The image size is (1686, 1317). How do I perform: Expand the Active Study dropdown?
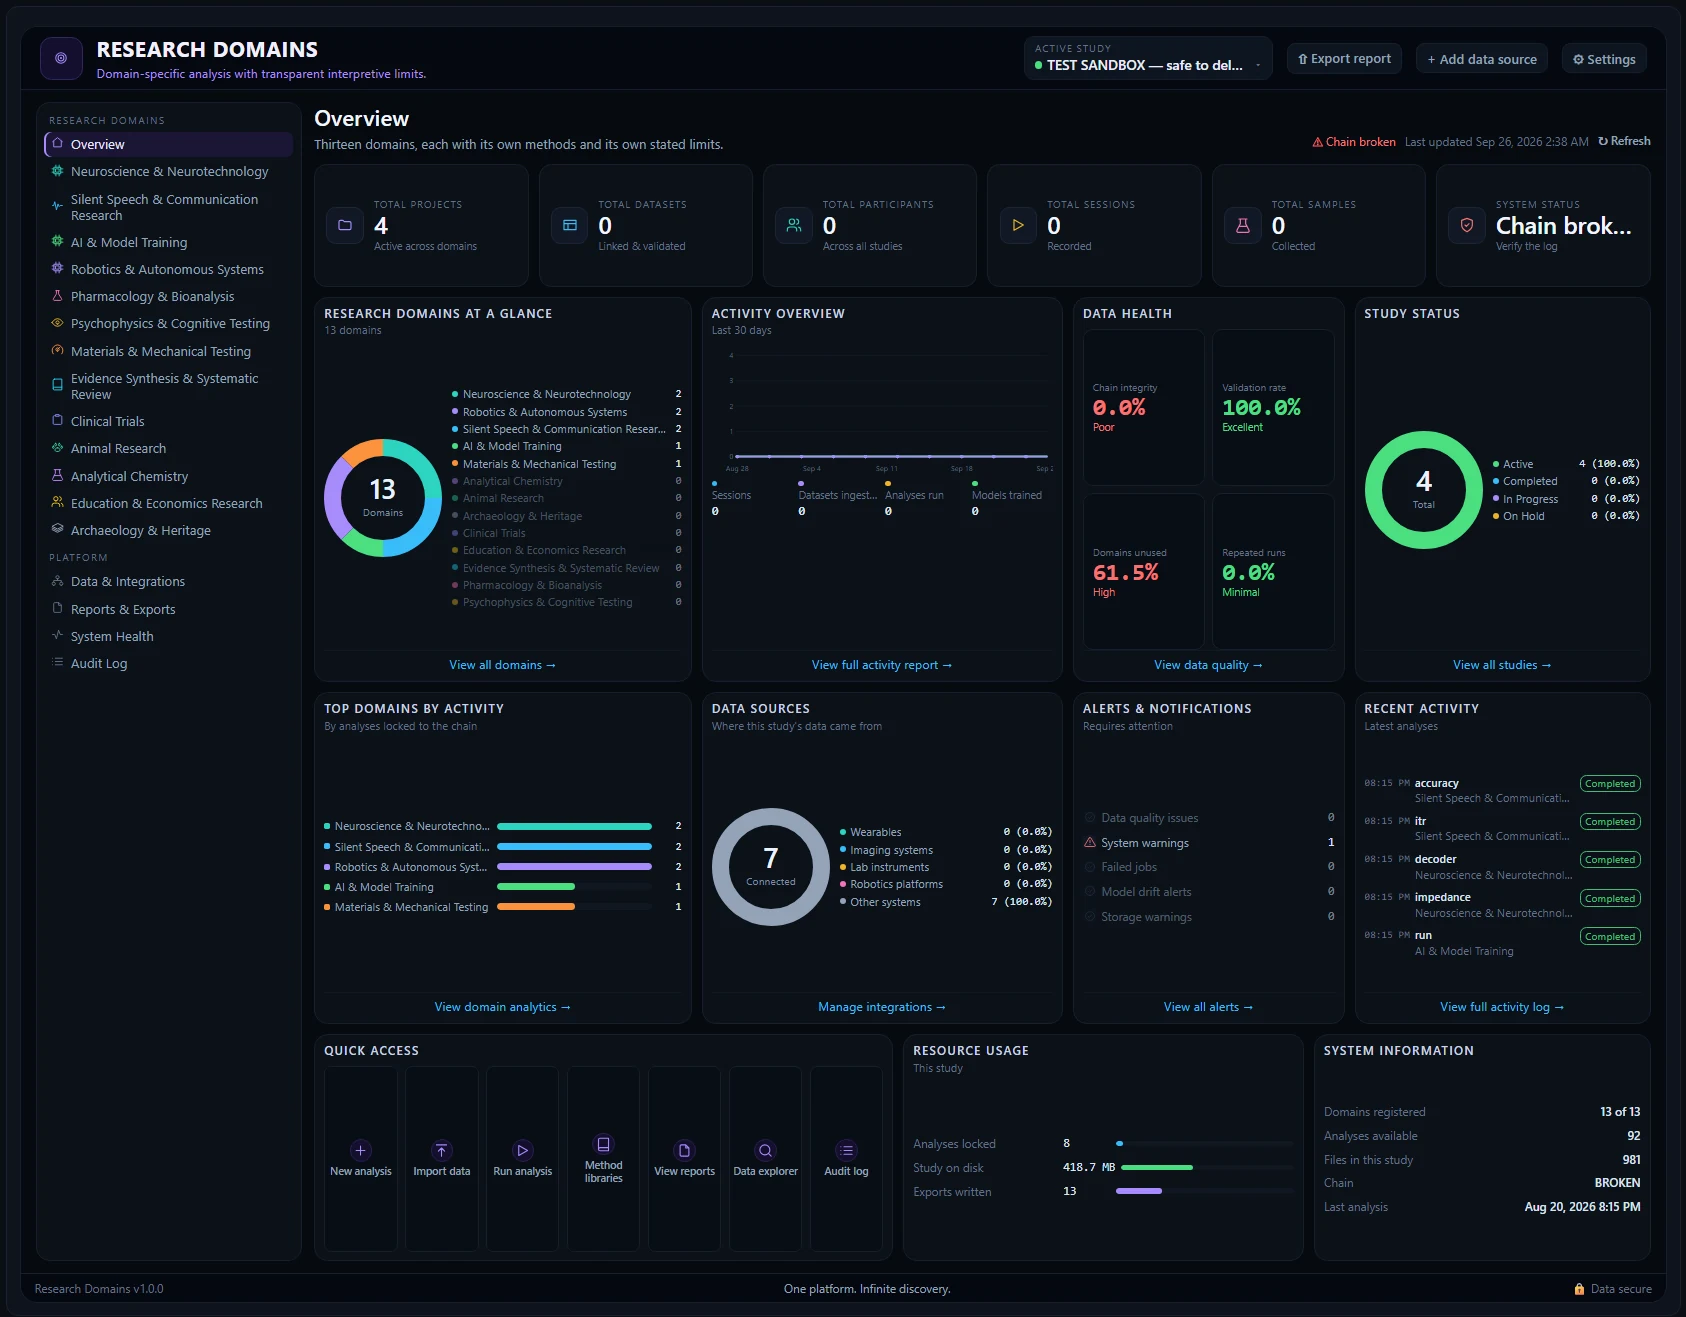(x=1148, y=58)
